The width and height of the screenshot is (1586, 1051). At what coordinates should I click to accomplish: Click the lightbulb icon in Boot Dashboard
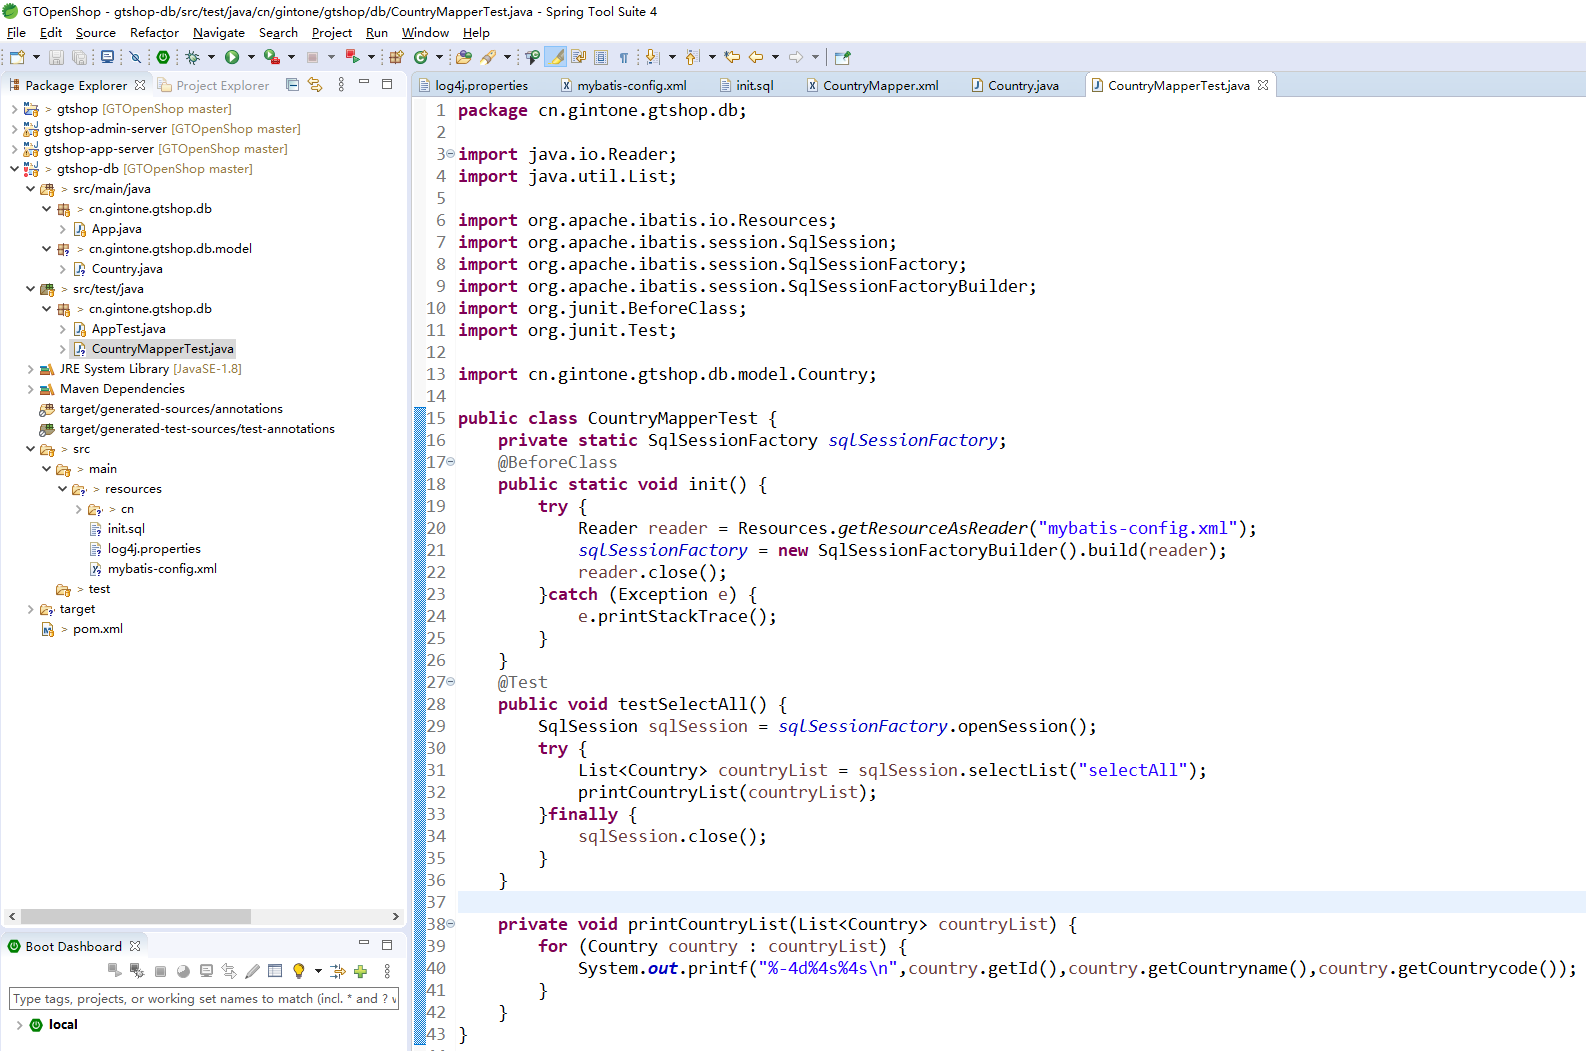pos(298,971)
